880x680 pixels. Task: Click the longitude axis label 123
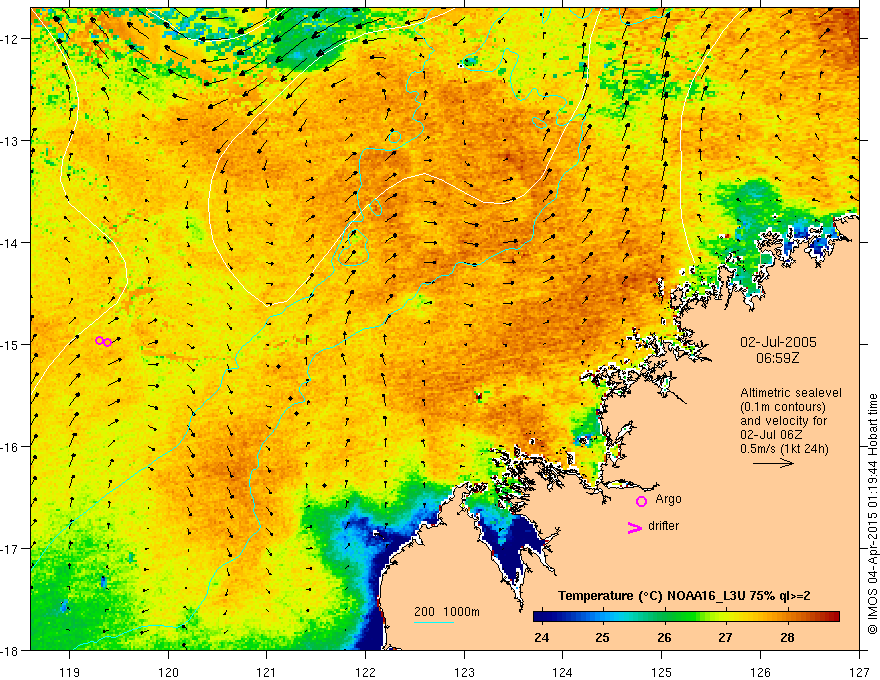tap(464, 672)
